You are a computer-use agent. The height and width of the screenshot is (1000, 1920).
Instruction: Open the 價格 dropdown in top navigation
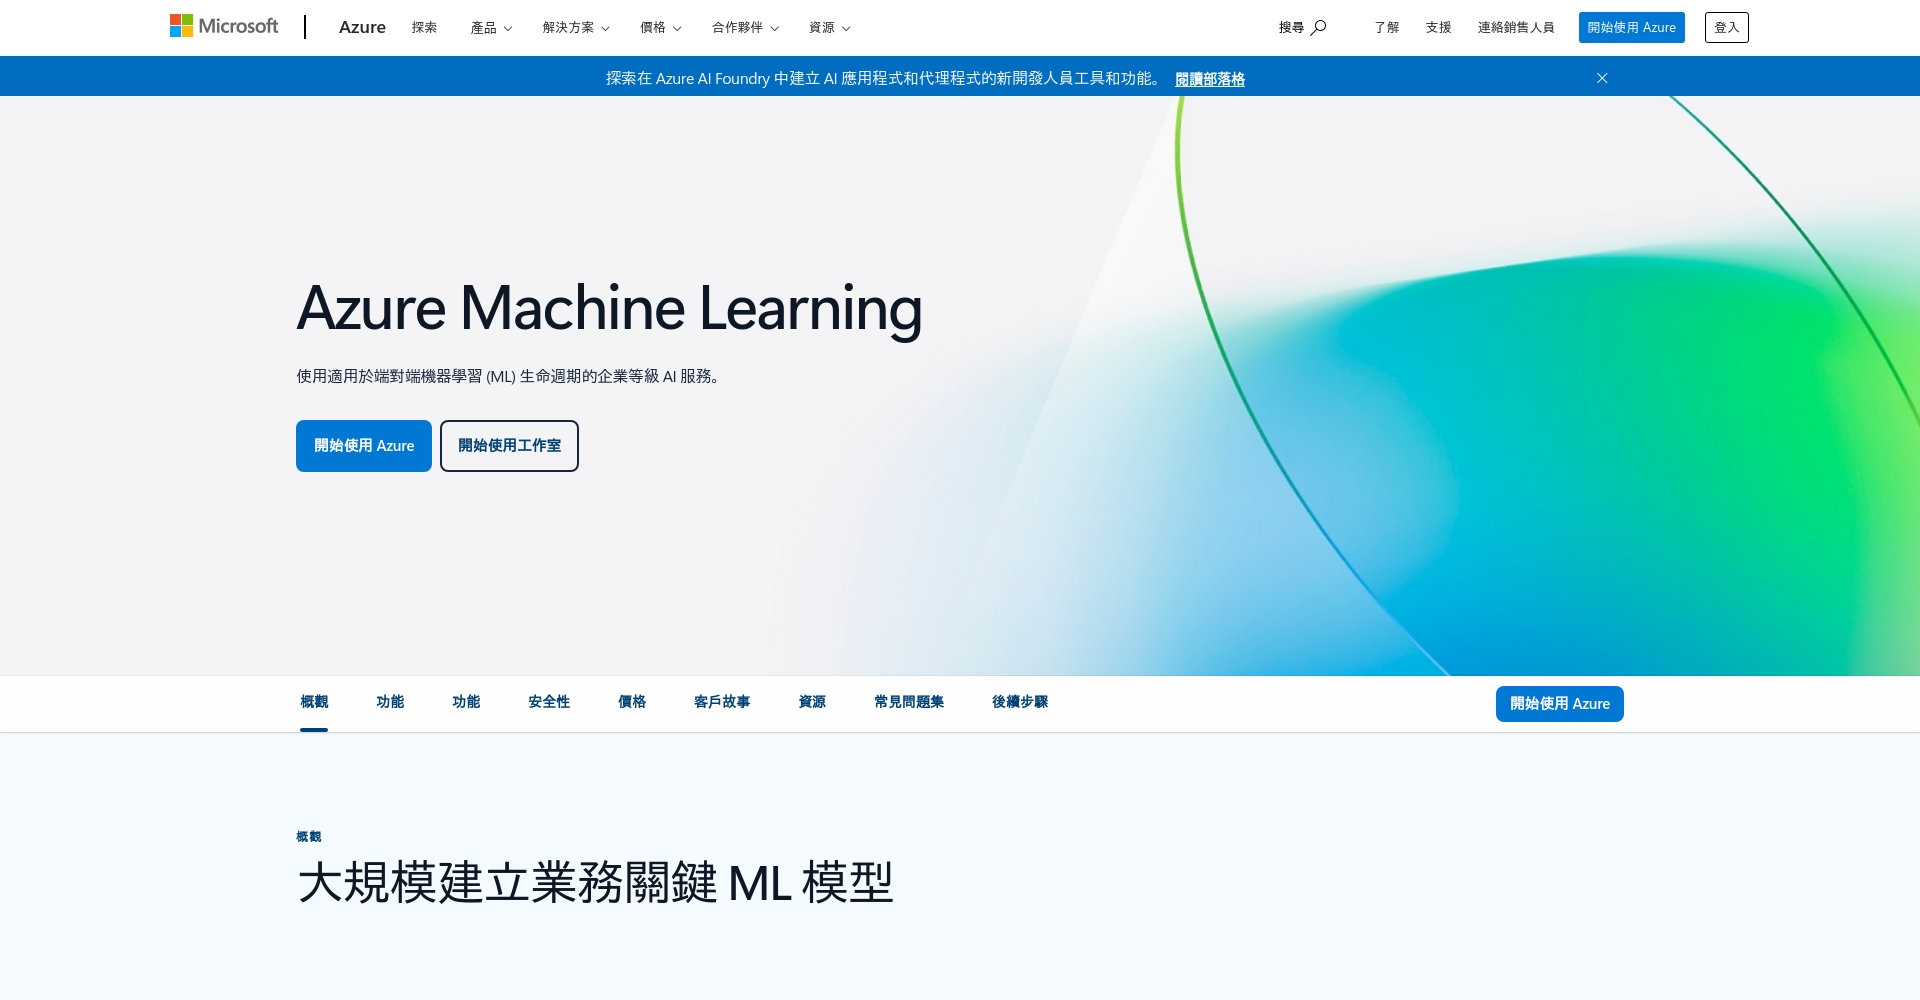pyautogui.click(x=660, y=28)
